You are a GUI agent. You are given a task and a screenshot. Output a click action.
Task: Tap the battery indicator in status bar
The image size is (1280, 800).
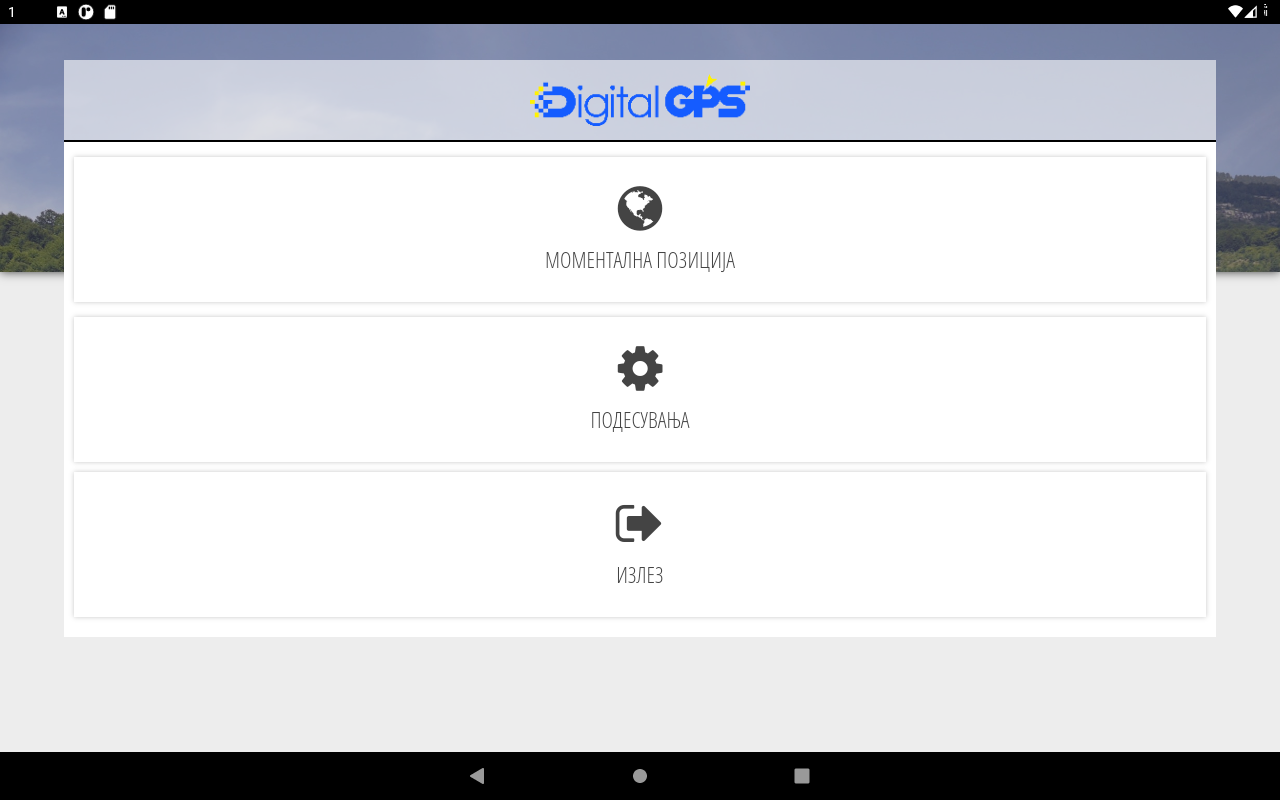click(x=1266, y=12)
